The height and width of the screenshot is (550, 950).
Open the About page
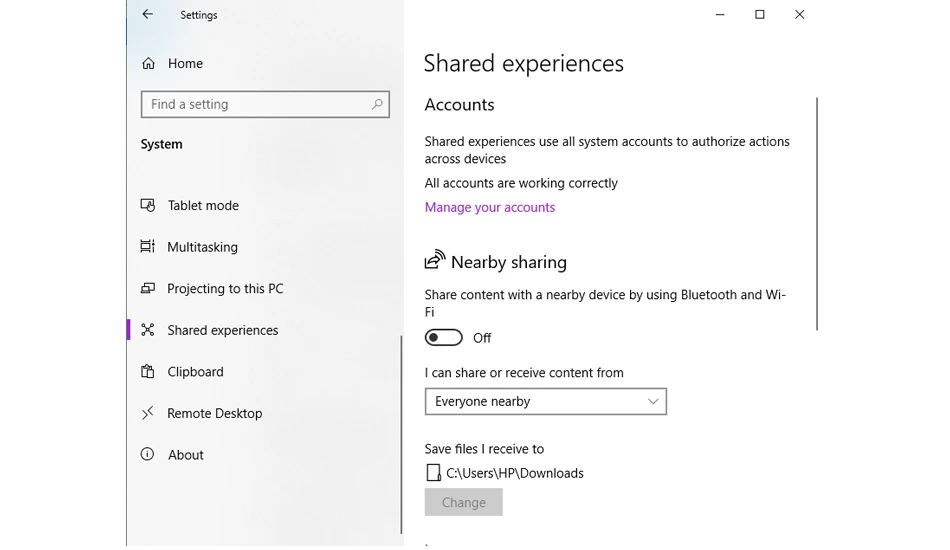[185, 455]
